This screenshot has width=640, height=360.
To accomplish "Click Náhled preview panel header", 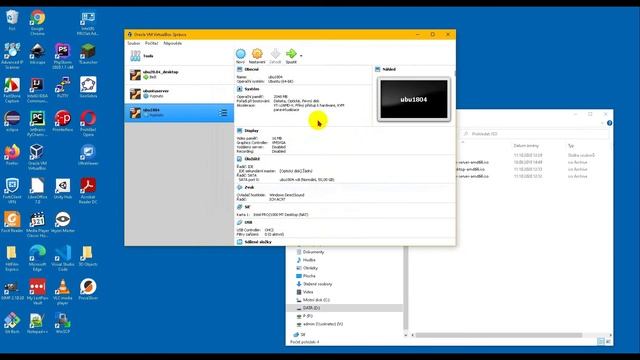I will 389,69.
